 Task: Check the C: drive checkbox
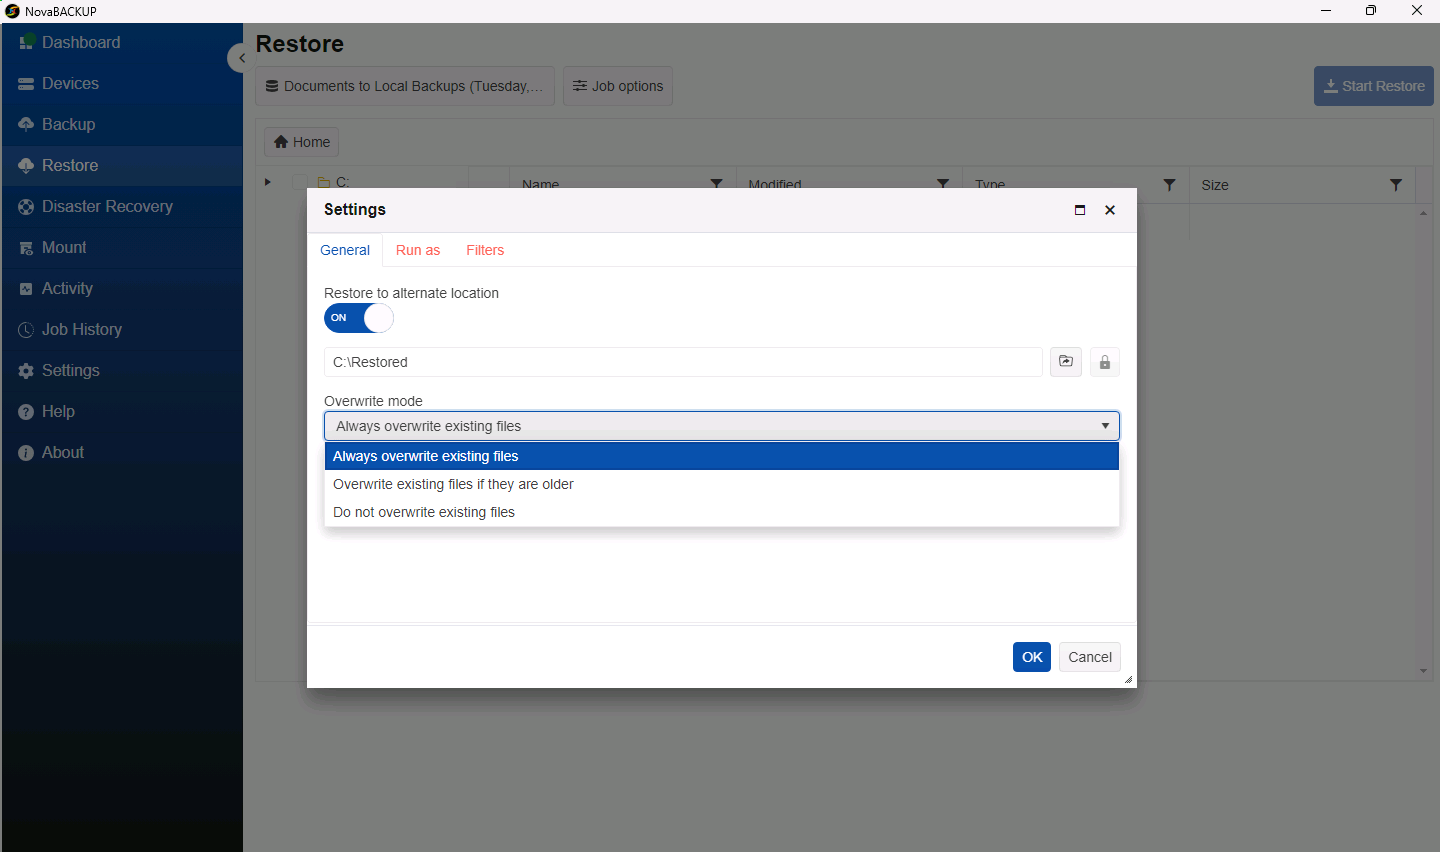point(299,182)
